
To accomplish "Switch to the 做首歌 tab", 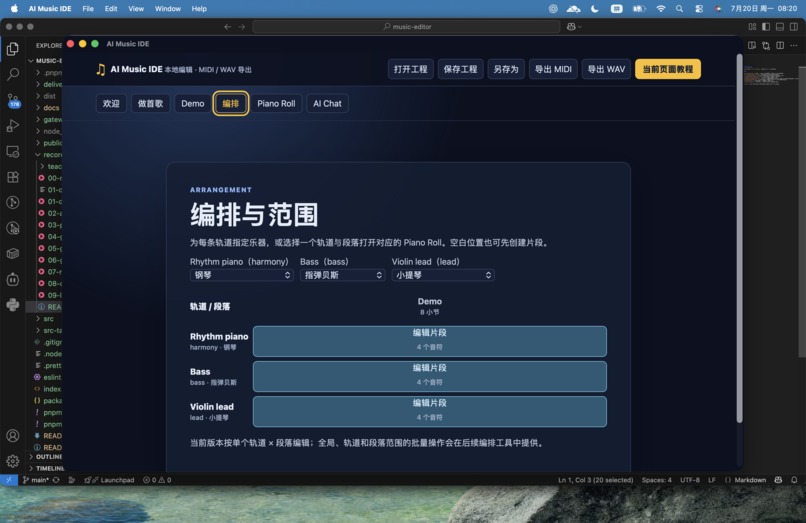I will point(150,103).
